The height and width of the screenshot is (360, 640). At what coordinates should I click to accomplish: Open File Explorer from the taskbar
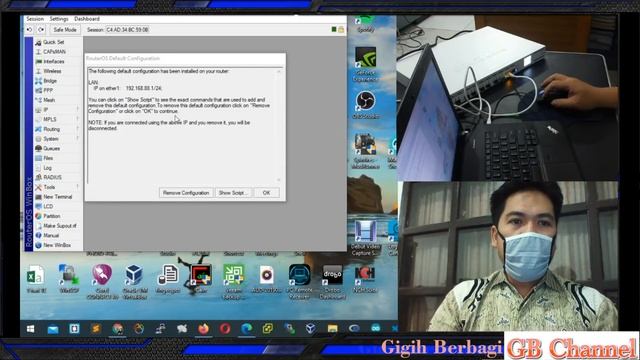(332, 329)
